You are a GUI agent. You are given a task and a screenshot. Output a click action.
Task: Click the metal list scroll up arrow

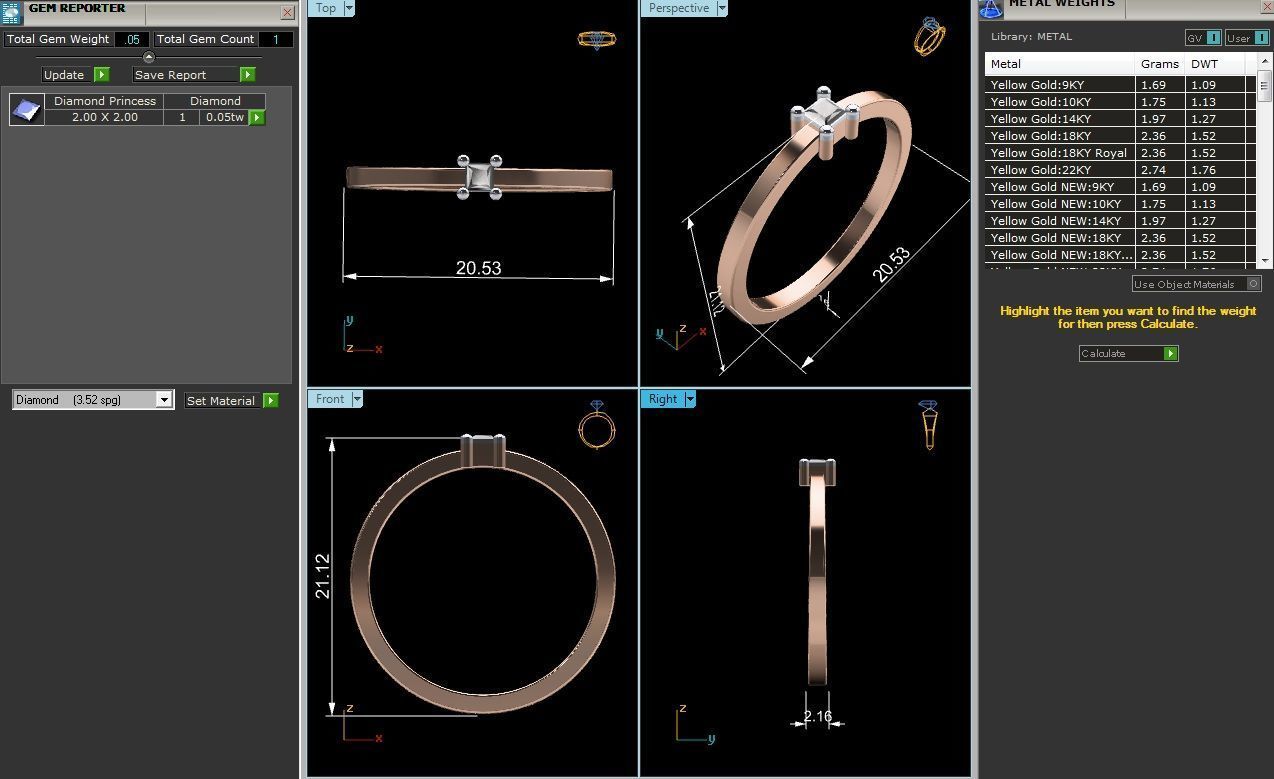(x=1265, y=60)
